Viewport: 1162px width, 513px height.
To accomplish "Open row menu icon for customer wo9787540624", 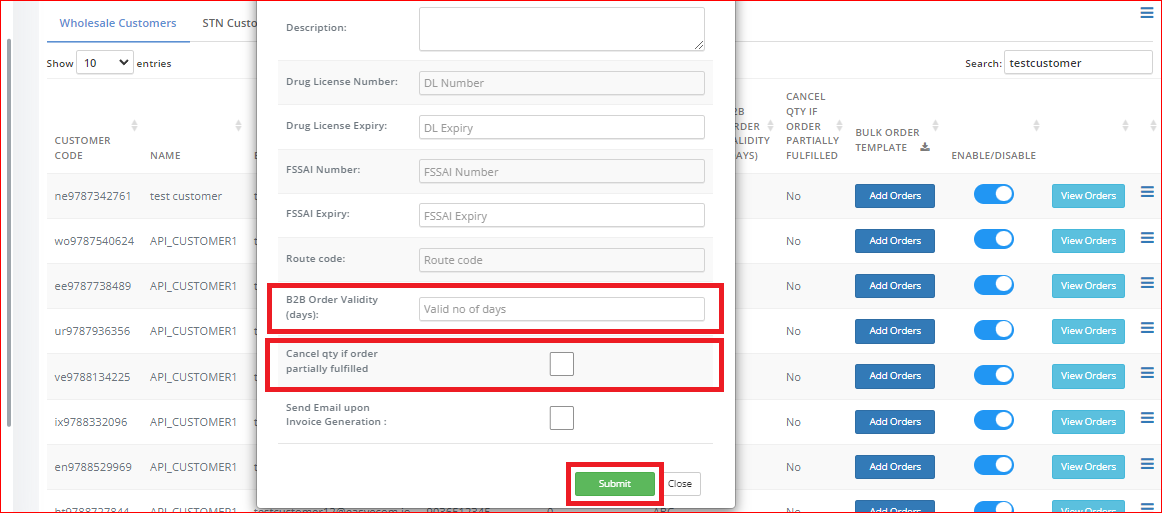I will coord(1147,238).
